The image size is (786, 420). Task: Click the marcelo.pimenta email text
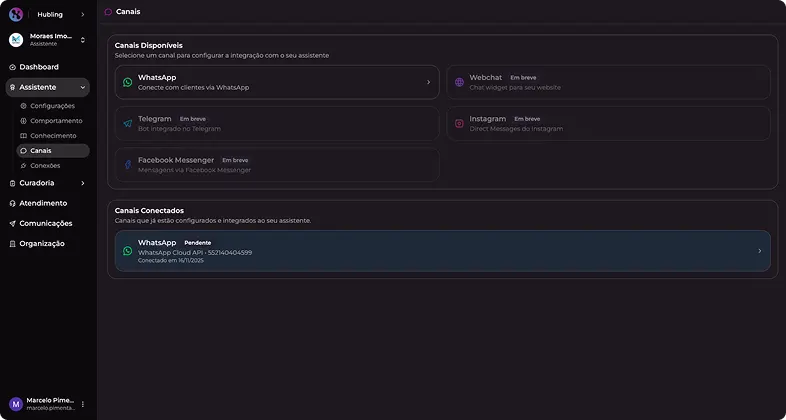coord(50,408)
